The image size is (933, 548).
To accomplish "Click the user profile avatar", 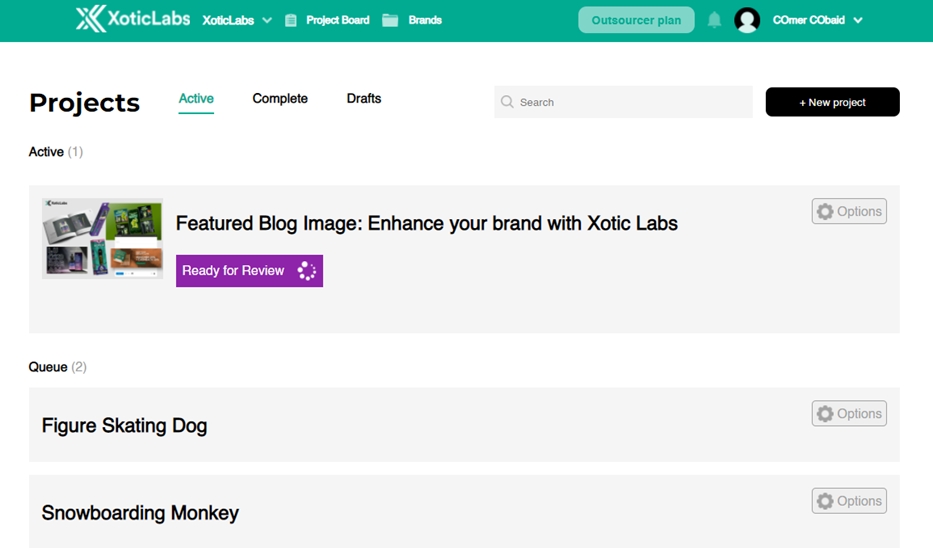I will (747, 20).
